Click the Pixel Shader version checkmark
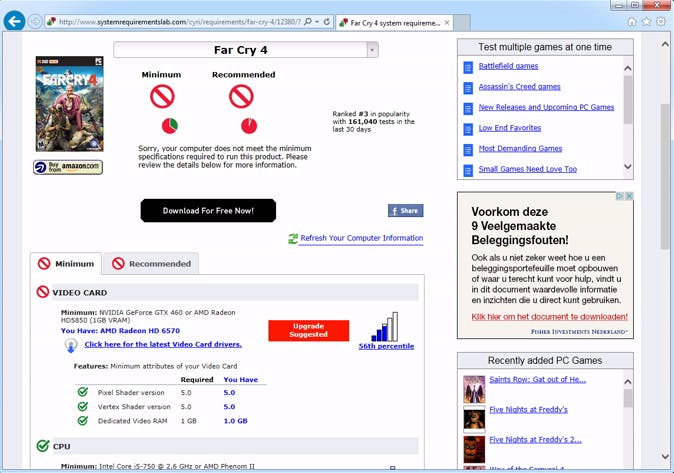The image size is (674, 473). (83, 392)
